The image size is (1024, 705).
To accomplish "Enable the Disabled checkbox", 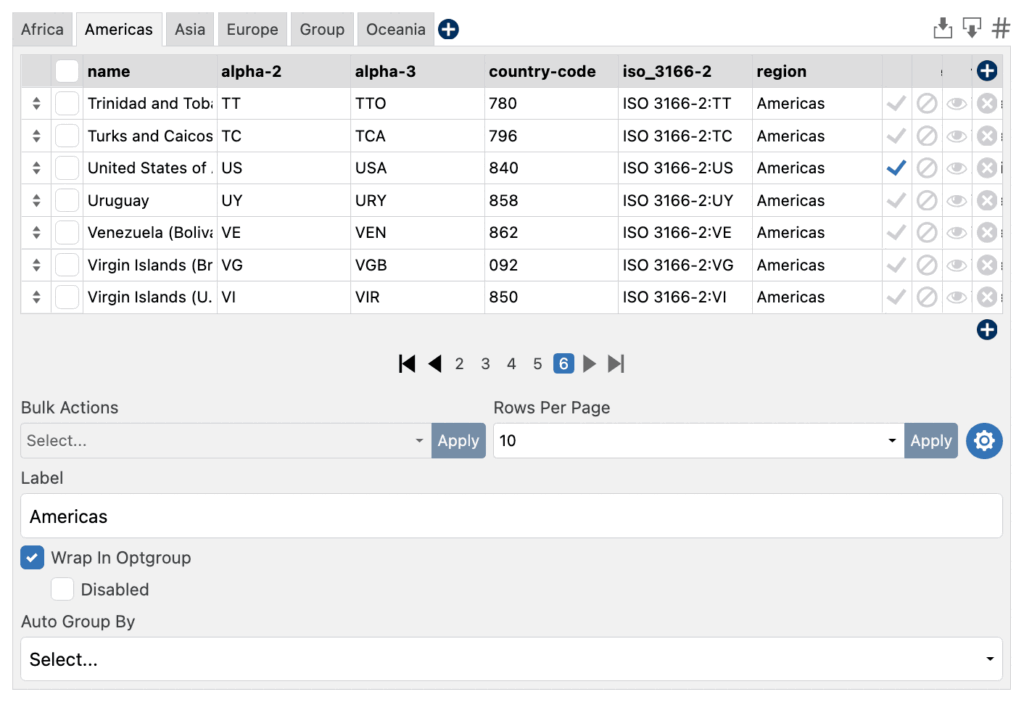I will click(x=63, y=589).
